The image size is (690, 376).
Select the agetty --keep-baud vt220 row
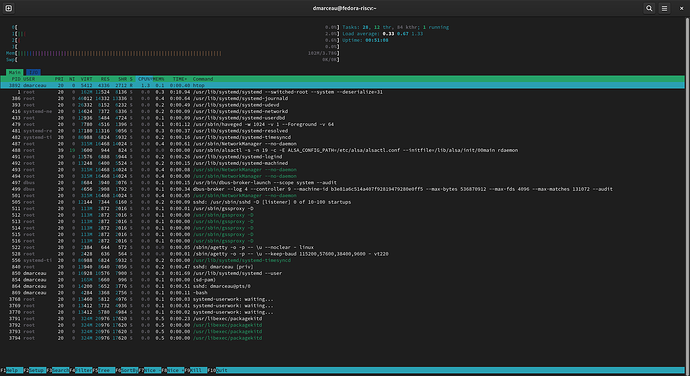point(342,254)
